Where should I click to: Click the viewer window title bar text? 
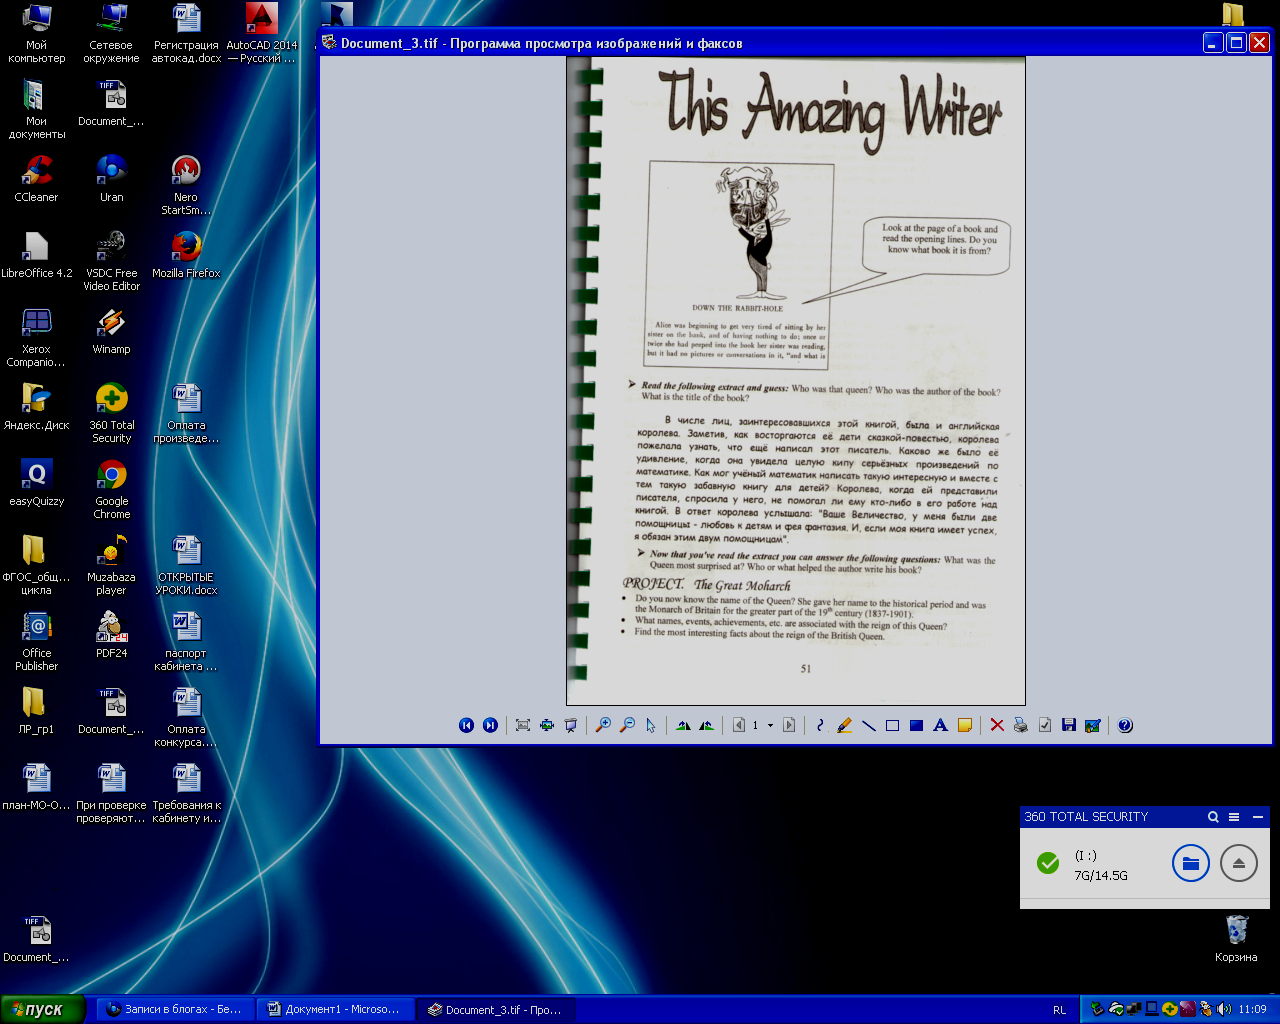click(541, 43)
